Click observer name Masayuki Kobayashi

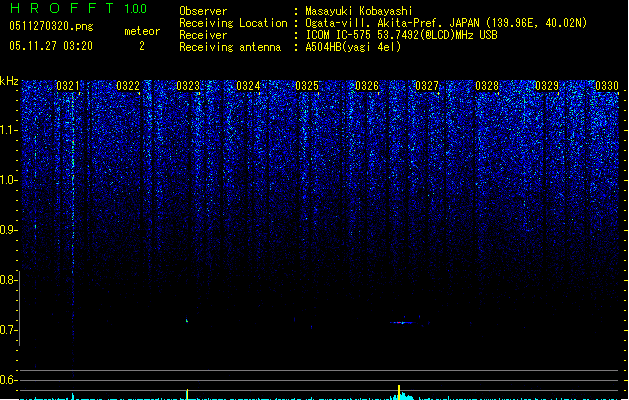point(359,11)
